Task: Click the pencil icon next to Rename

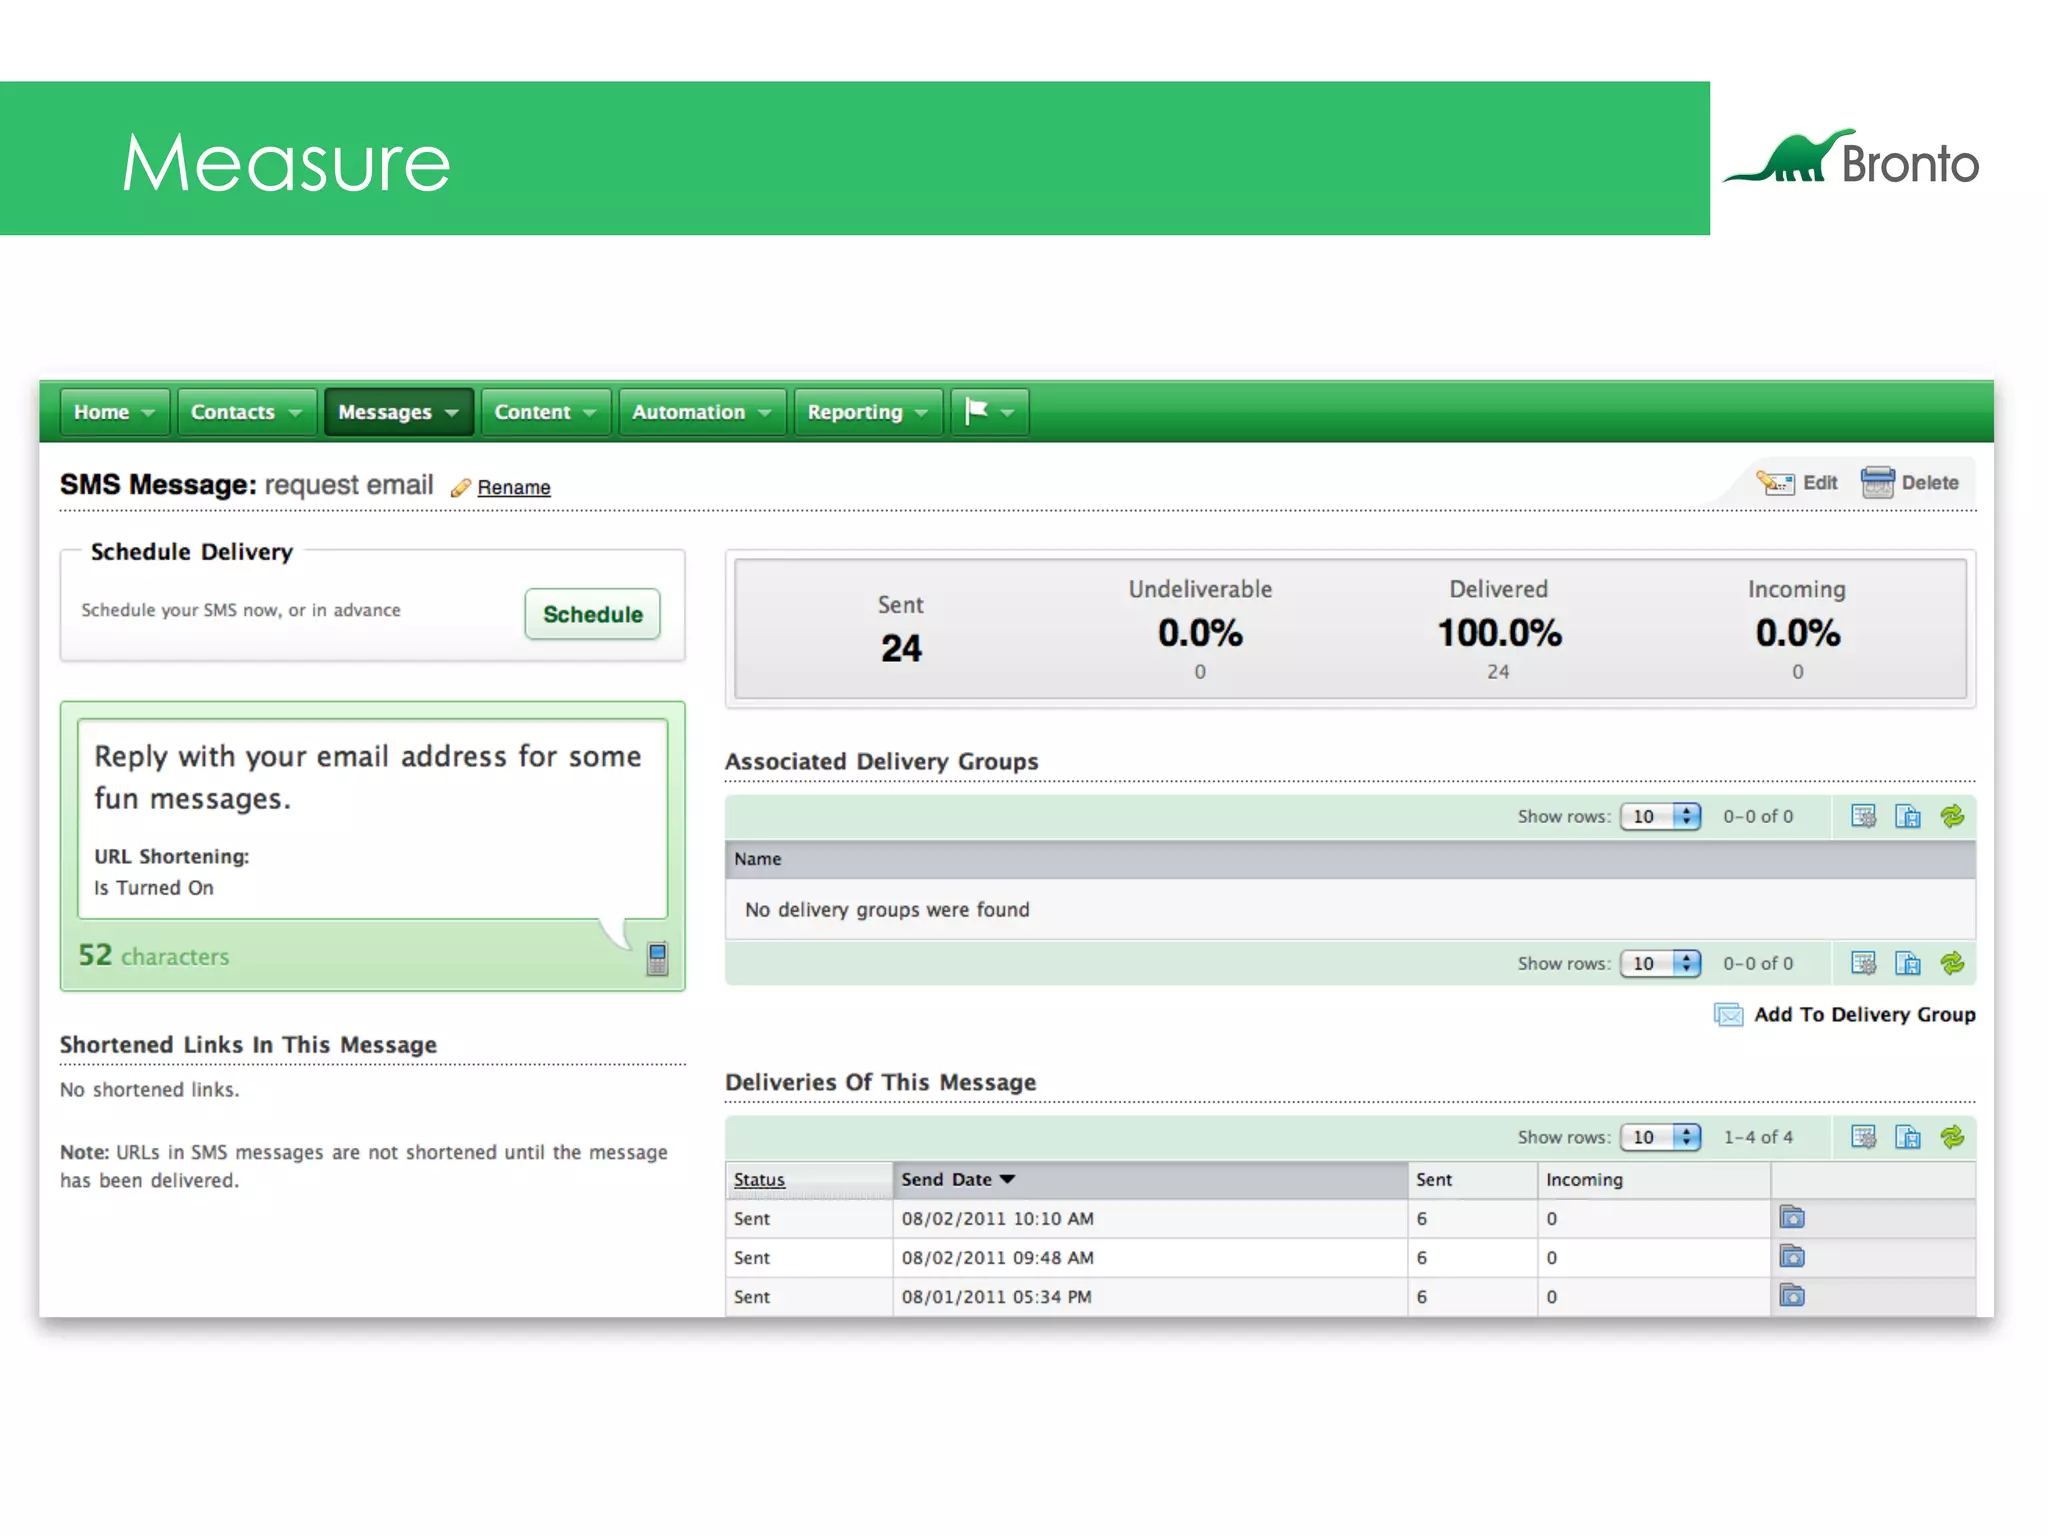Action: pos(460,488)
